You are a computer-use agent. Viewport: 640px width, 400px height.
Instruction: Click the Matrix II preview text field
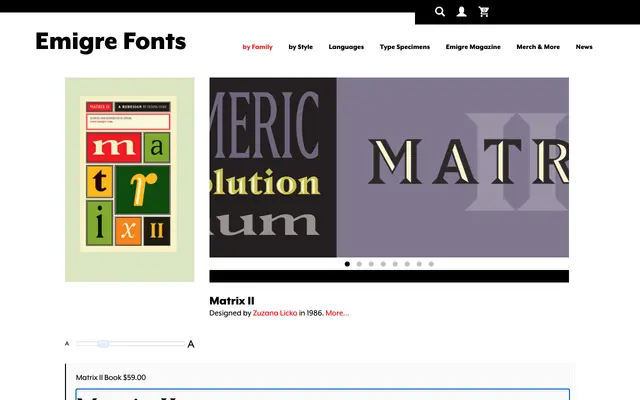point(322,394)
